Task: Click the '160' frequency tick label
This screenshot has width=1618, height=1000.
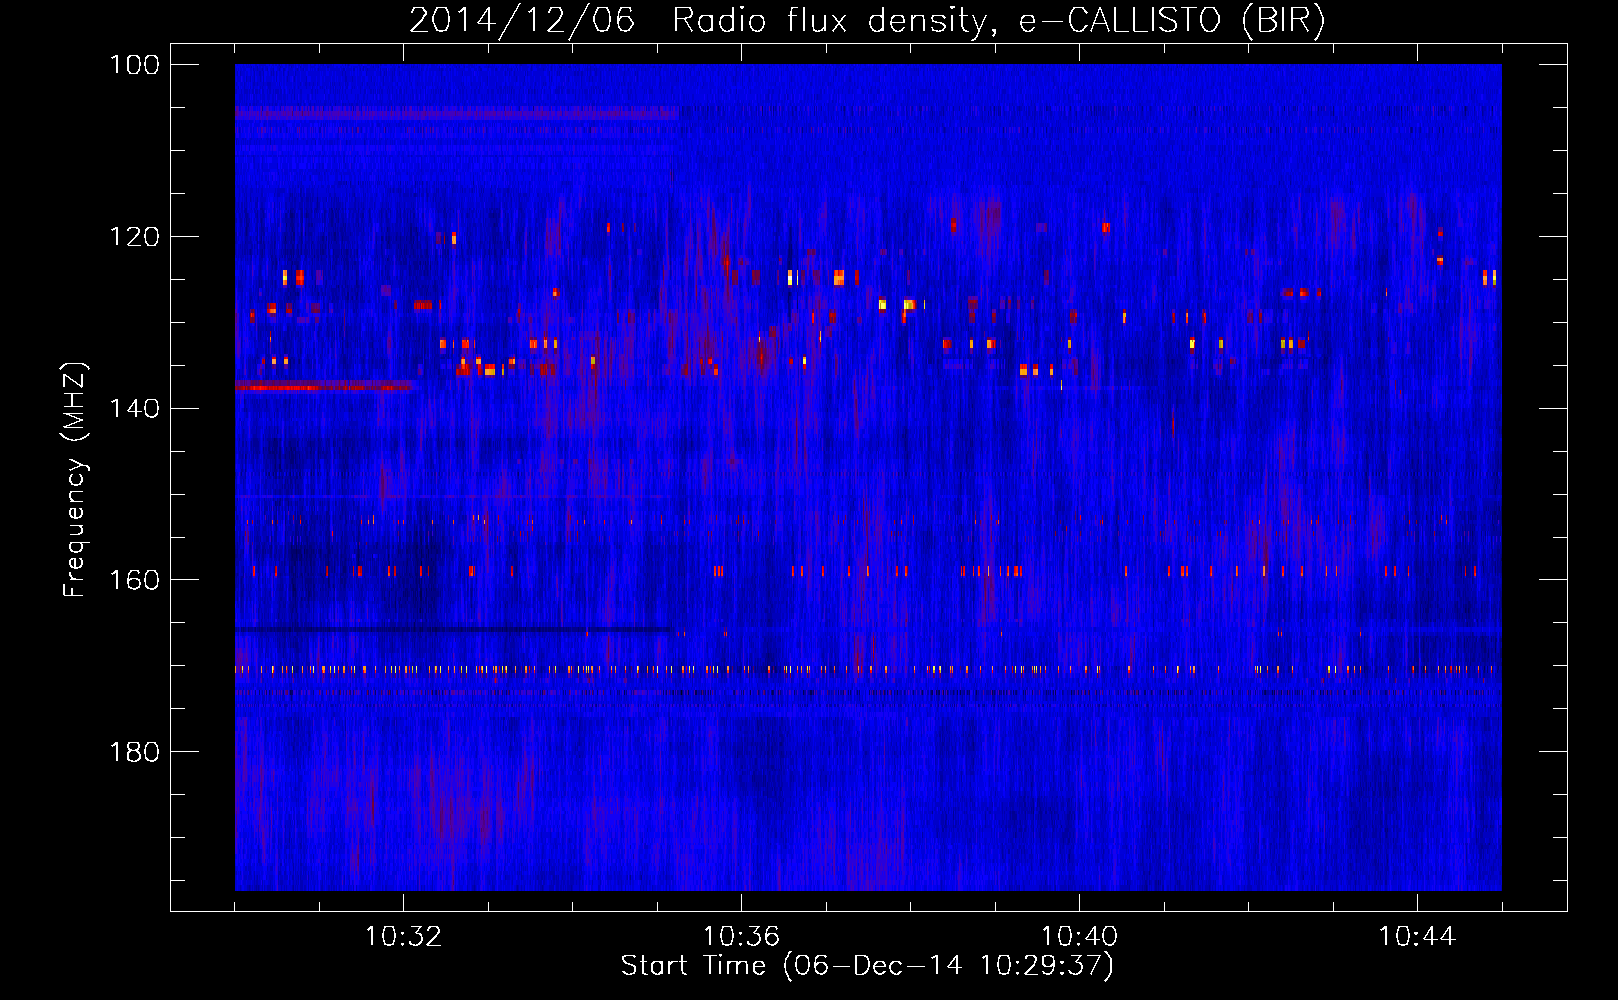Action: coord(133,580)
